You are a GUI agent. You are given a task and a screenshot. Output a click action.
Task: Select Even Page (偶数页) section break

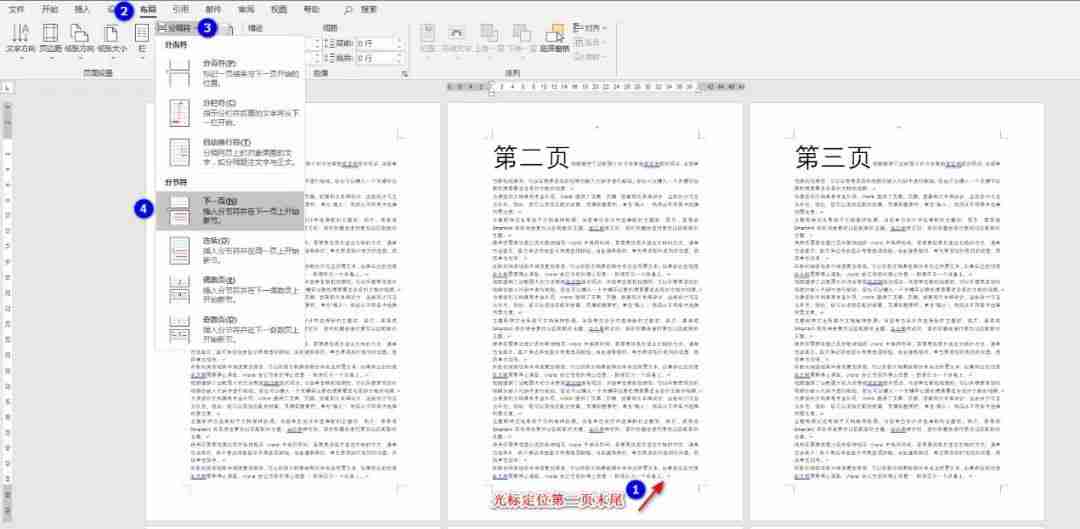click(230, 290)
